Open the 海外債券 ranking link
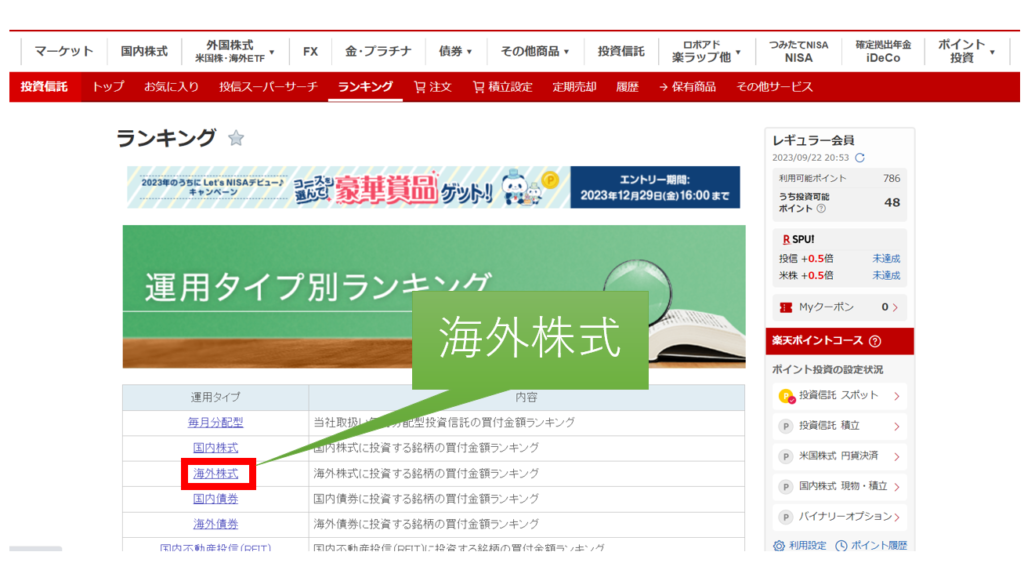Screen dimensions: 1024x581 [x=216, y=524]
